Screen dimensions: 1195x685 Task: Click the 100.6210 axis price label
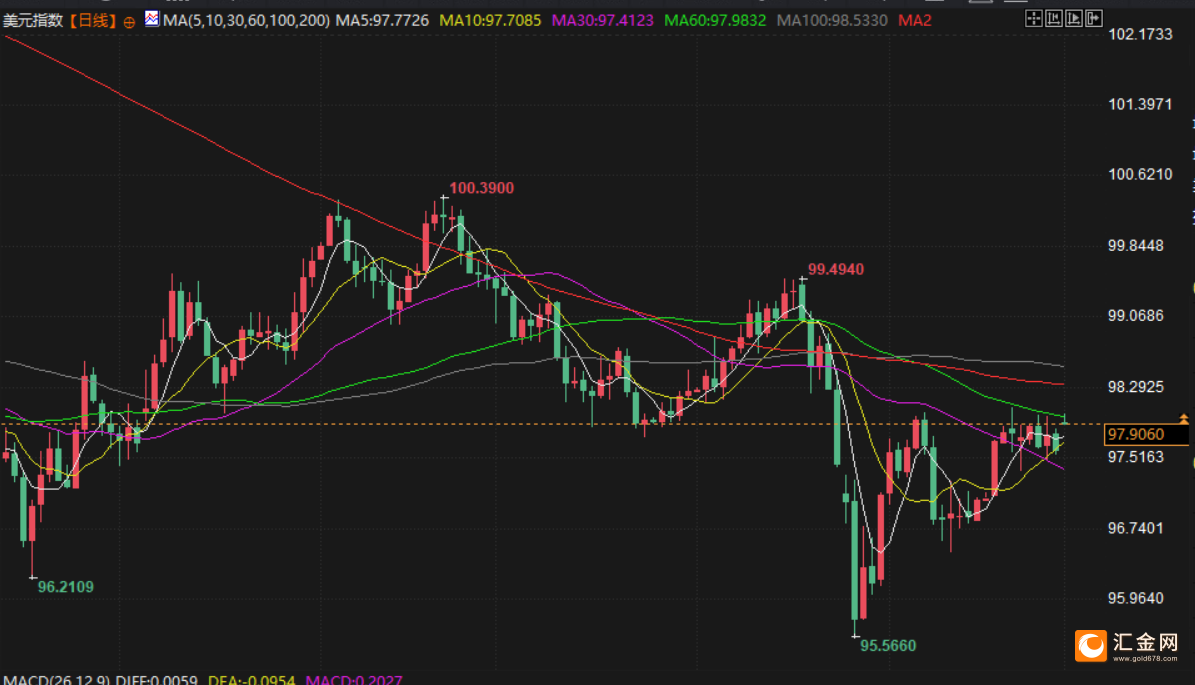pyautogui.click(x=1140, y=174)
